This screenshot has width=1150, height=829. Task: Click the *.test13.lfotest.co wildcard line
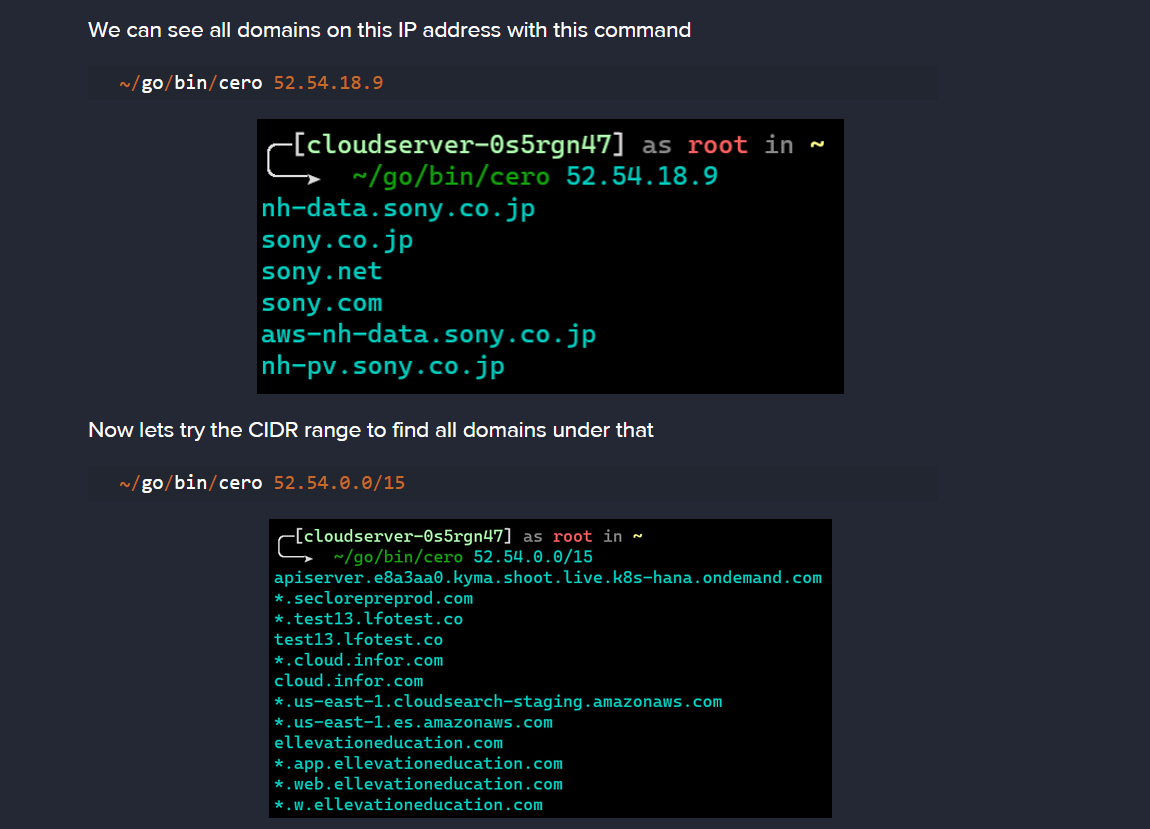point(368,619)
